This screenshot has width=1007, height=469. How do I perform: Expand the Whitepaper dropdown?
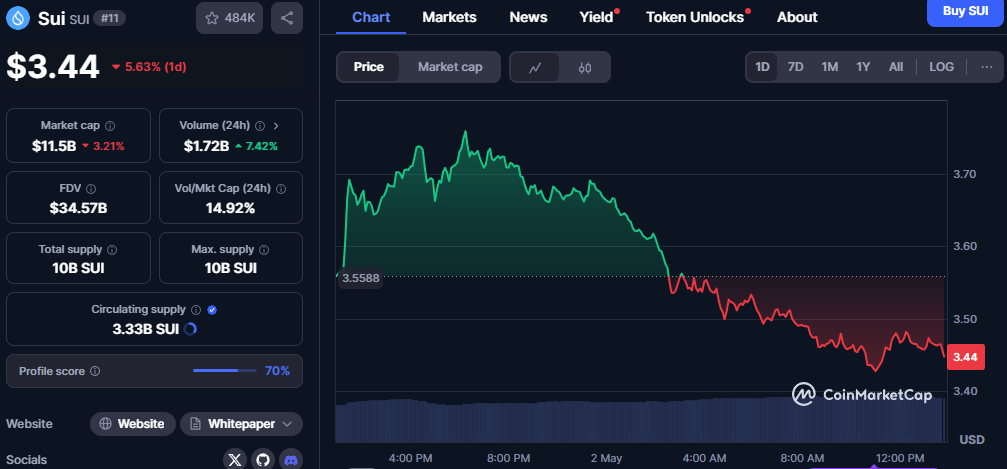tap(241, 424)
